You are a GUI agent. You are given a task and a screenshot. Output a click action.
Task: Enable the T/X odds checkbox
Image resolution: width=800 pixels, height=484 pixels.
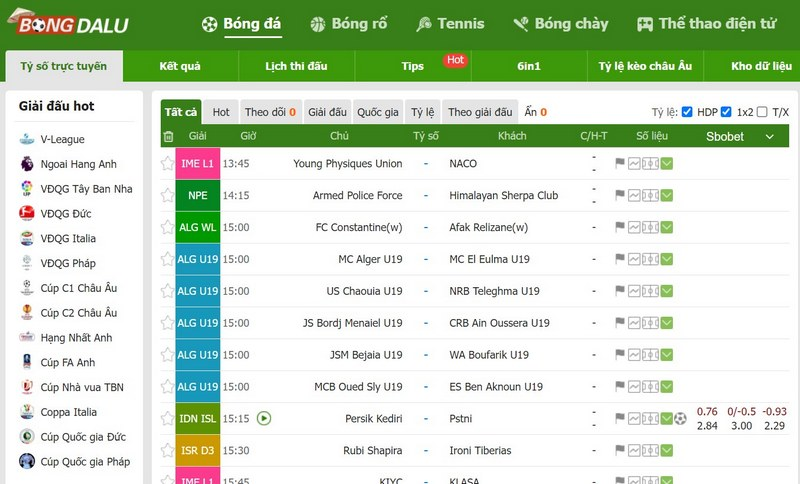coord(762,112)
